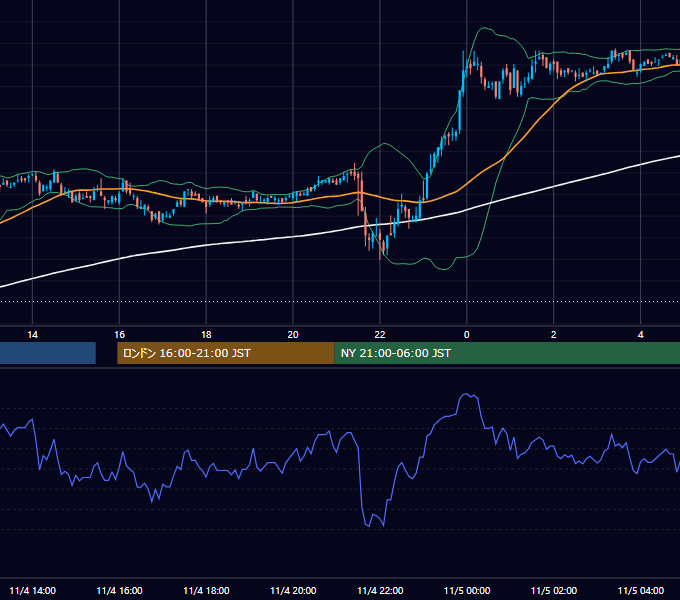Click the 11/4 18:00 time label
Viewport: 680px width, 600px height.
206,590
